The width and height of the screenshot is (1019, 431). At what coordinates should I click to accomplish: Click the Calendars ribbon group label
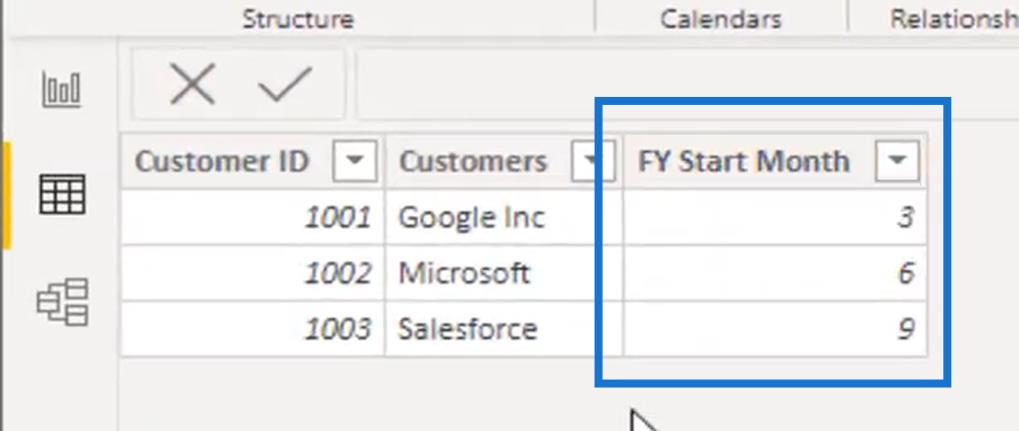[x=721, y=19]
